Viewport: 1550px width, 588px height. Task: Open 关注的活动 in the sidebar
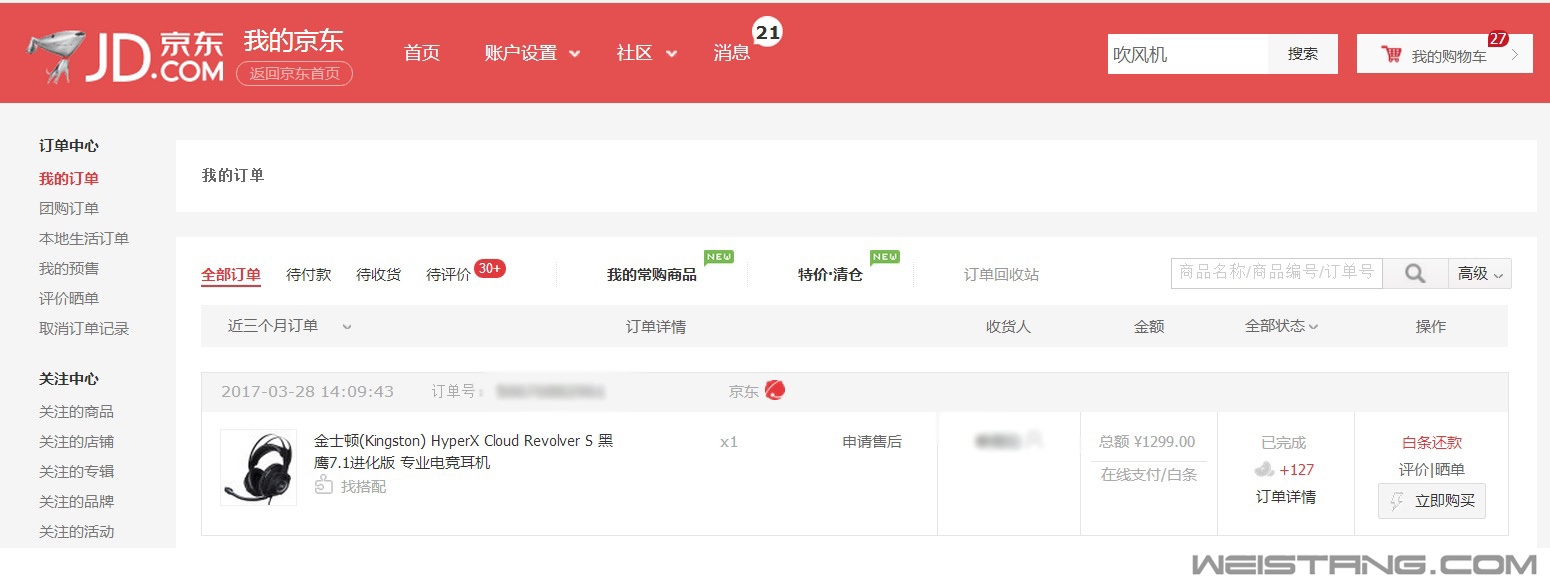pyautogui.click(x=76, y=532)
